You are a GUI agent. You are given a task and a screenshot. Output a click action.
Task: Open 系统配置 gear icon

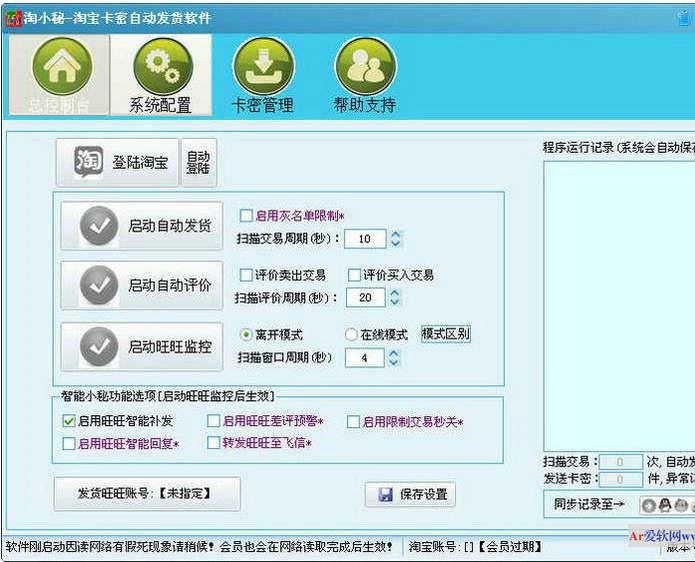[162, 66]
